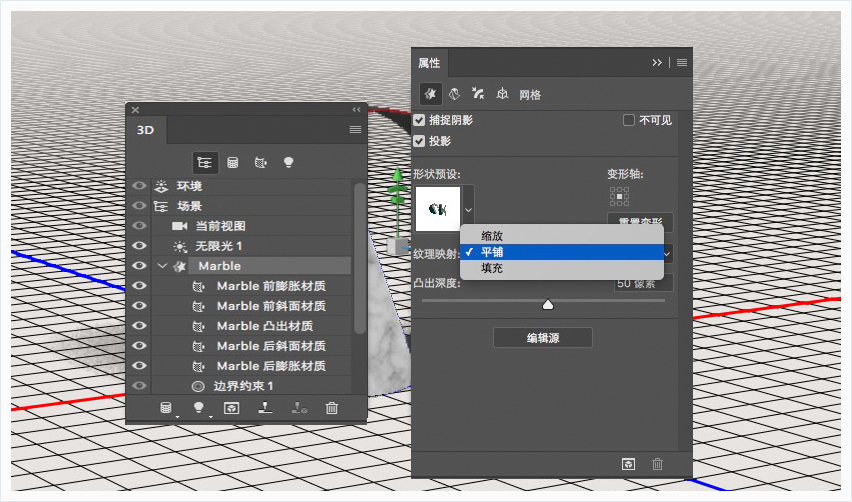Click the 3D panel vertical scrollbar
The width and height of the screenshot is (852, 502).
(x=359, y=258)
